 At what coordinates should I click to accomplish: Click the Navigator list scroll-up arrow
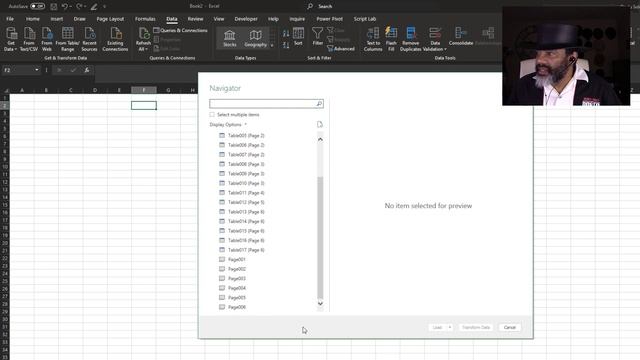pos(320,140)
